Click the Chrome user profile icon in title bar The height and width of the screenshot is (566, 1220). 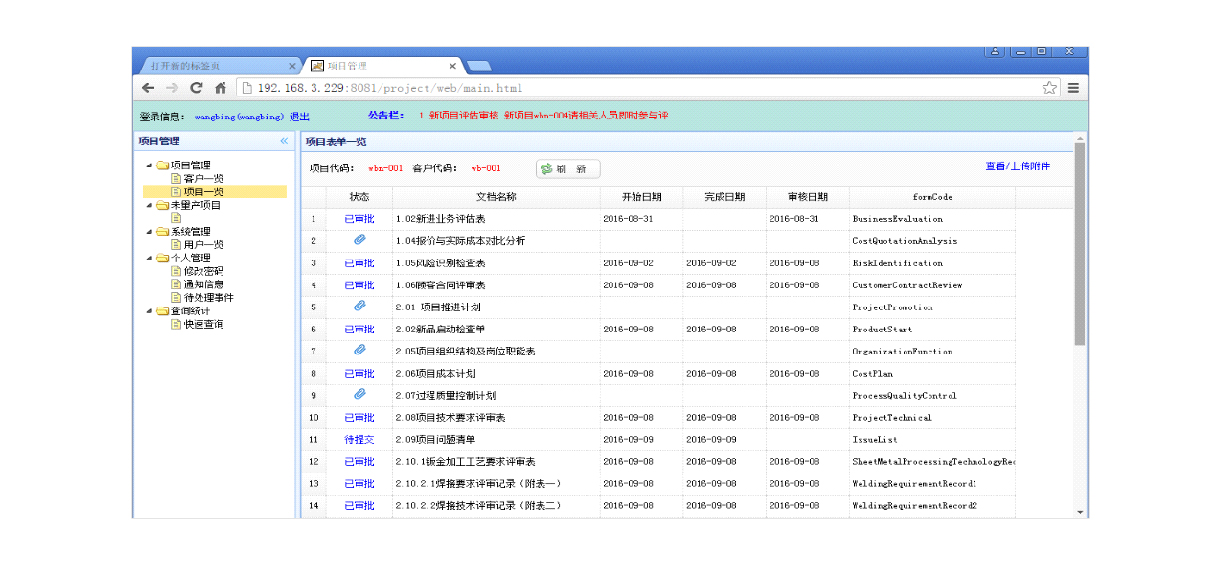pyautogui.click(x=995, y=51)
